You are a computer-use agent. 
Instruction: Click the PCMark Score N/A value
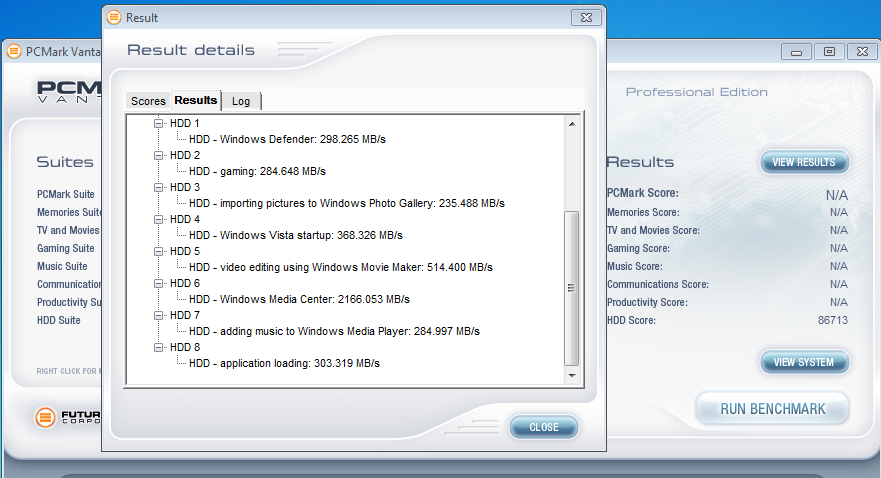pyautogui.click(x=837, y=195)
